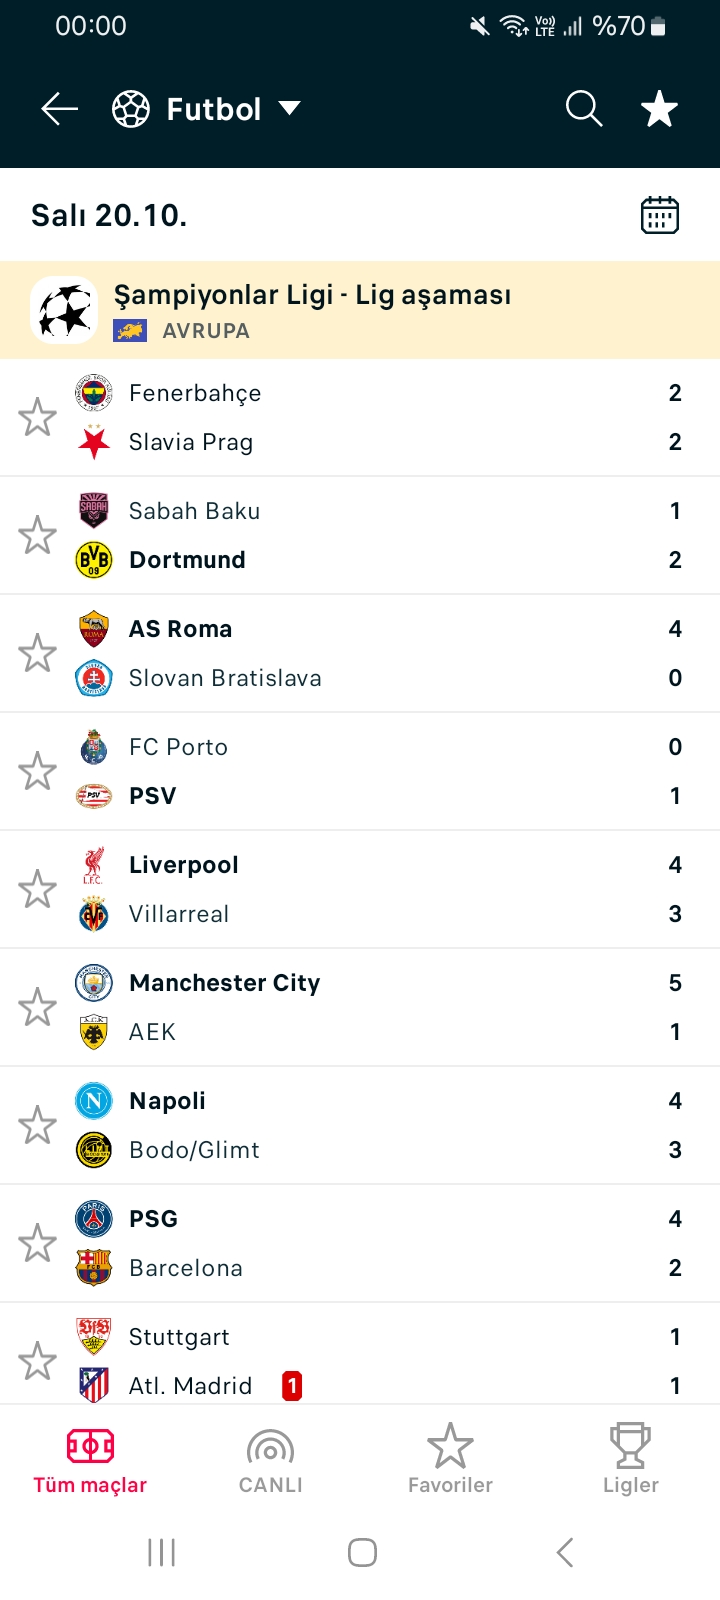The image size is (720, 1600).
Task: Expand the Futbol sport dropdown arrow
Action: 290,108
